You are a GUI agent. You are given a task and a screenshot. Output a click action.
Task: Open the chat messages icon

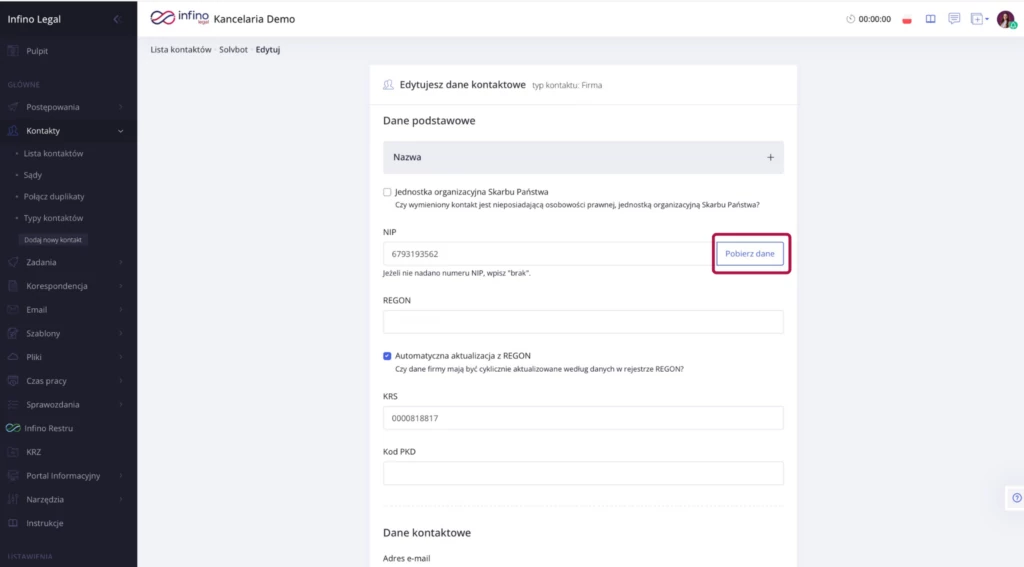click(954, 19)
